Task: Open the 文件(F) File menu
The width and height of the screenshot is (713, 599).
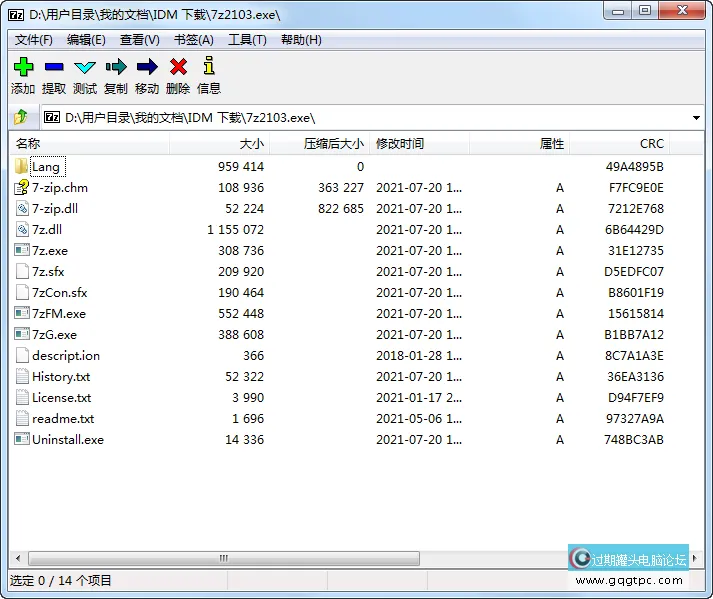Action: point(34,40)
